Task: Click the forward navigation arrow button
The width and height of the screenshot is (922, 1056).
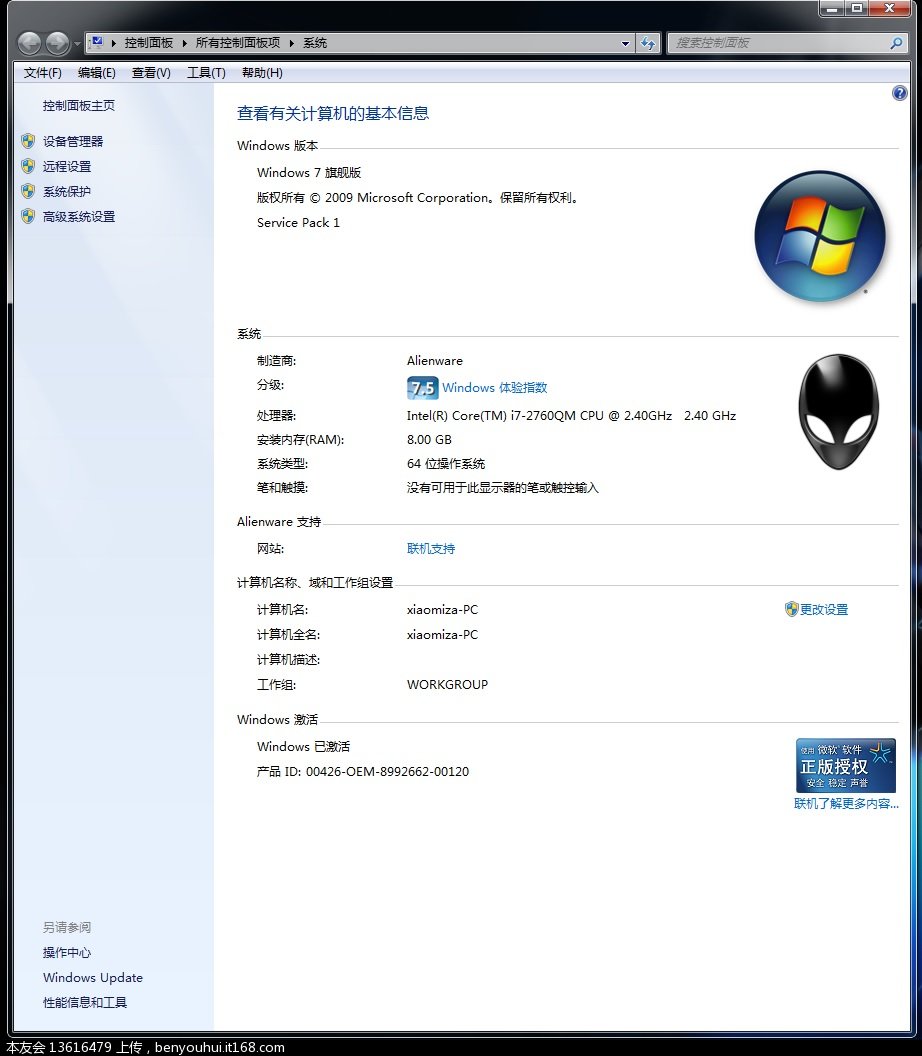Action: pos(58,43)
